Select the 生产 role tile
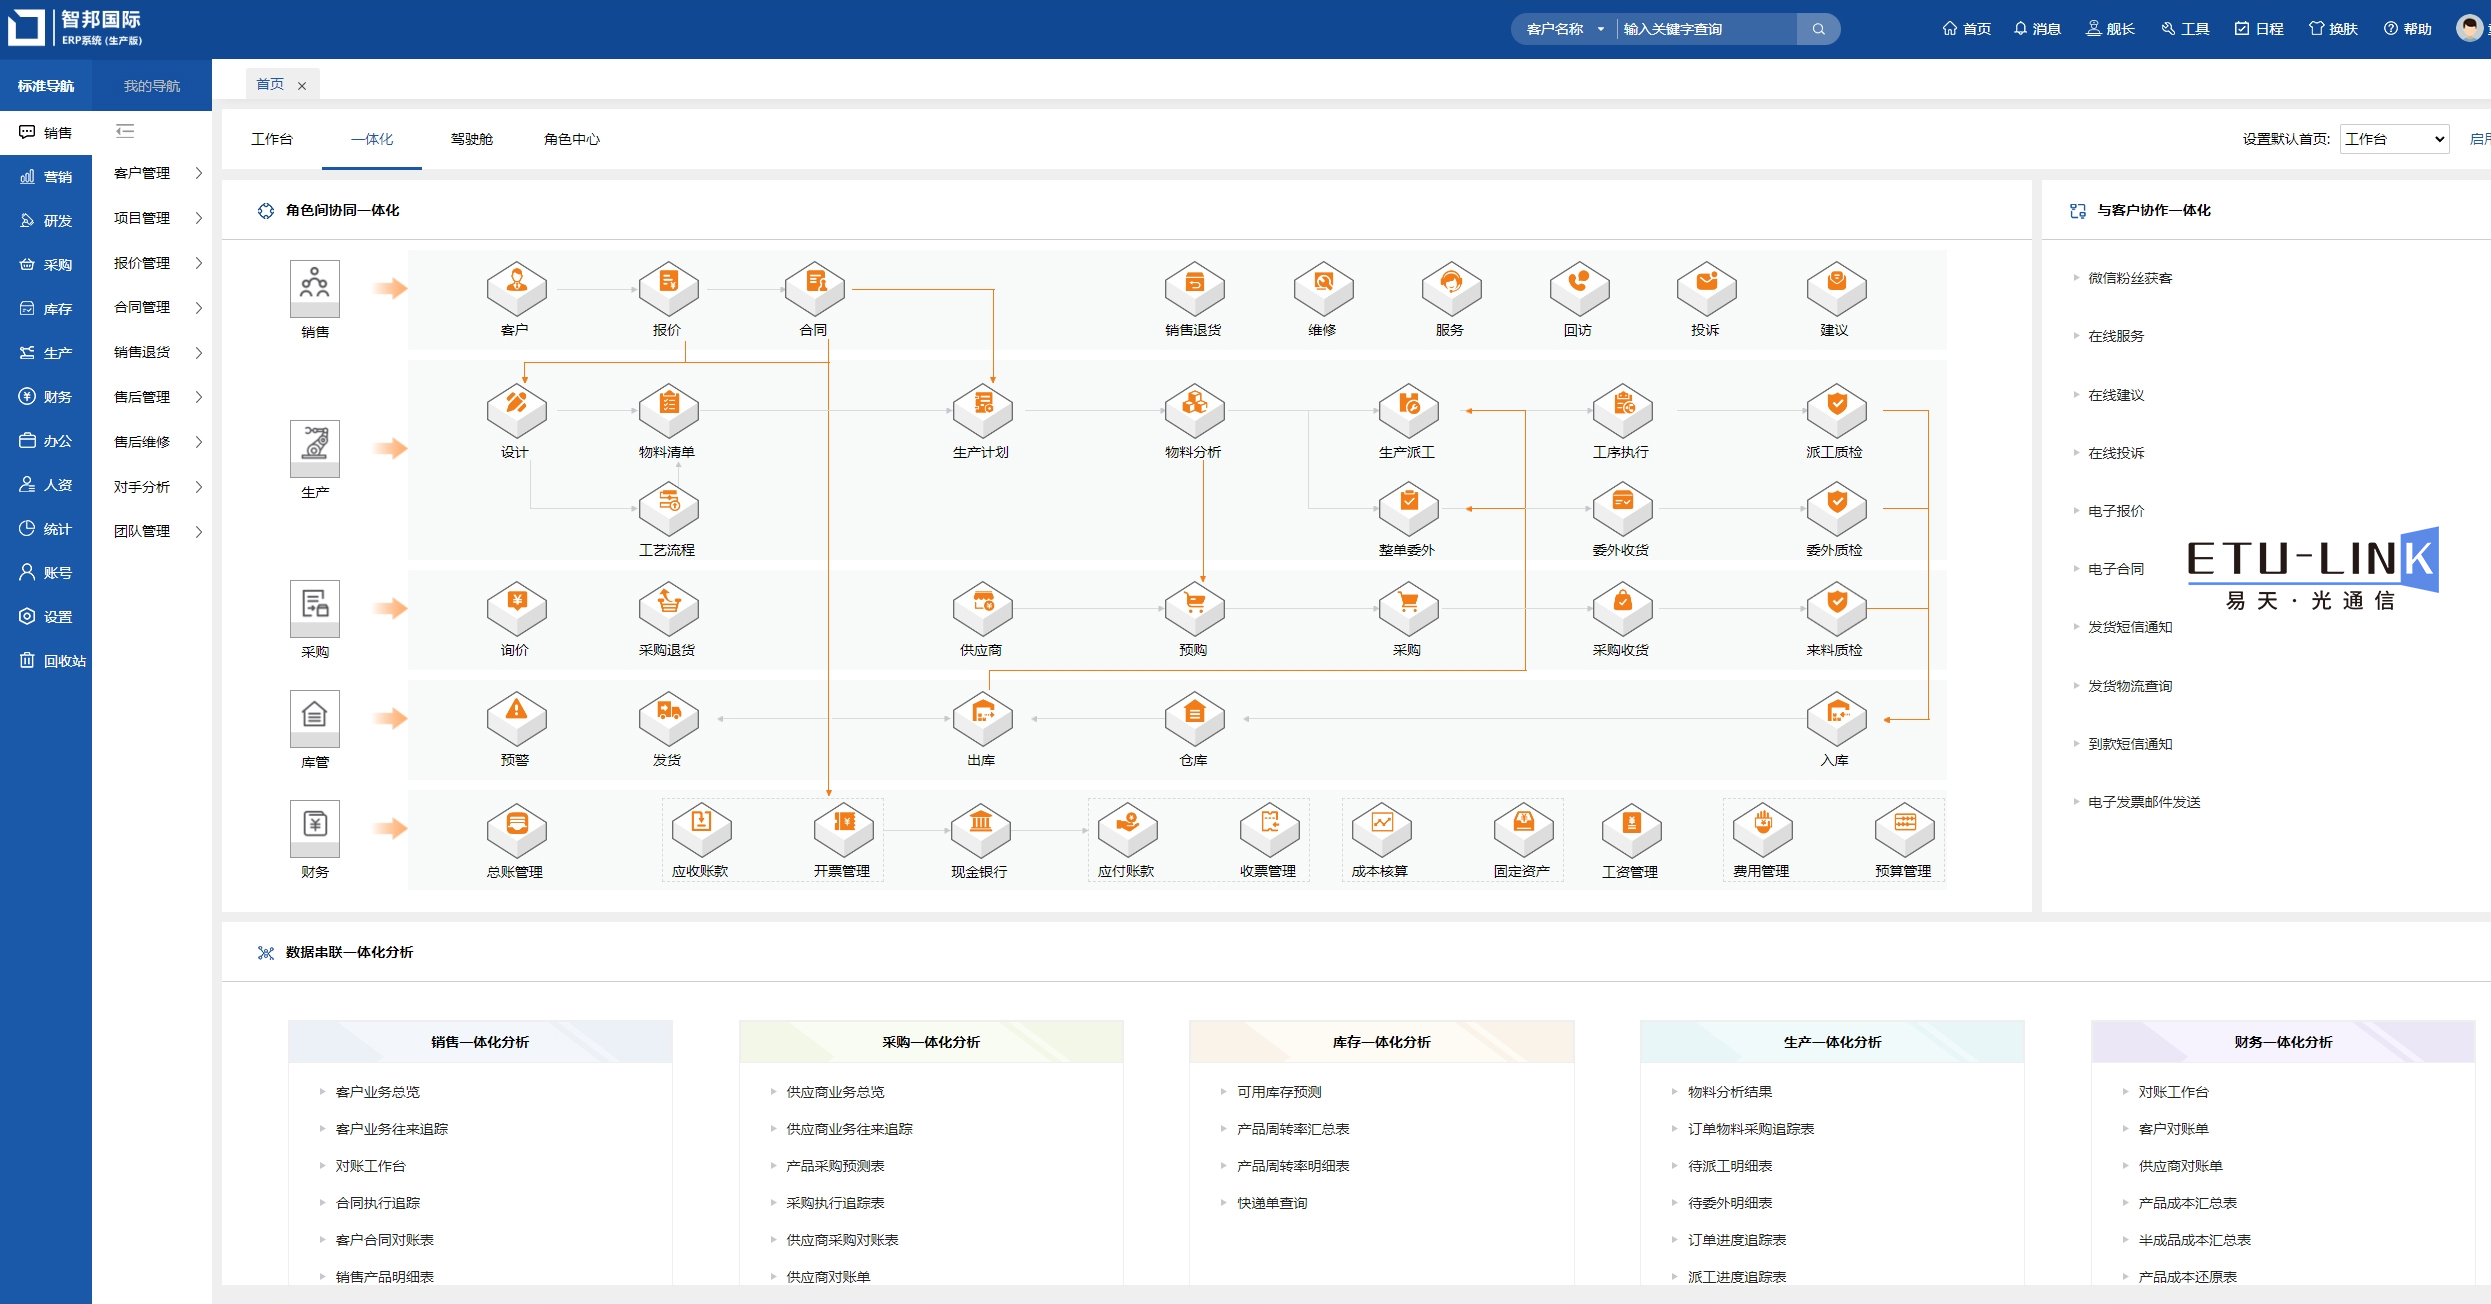 tap(315, 448)
